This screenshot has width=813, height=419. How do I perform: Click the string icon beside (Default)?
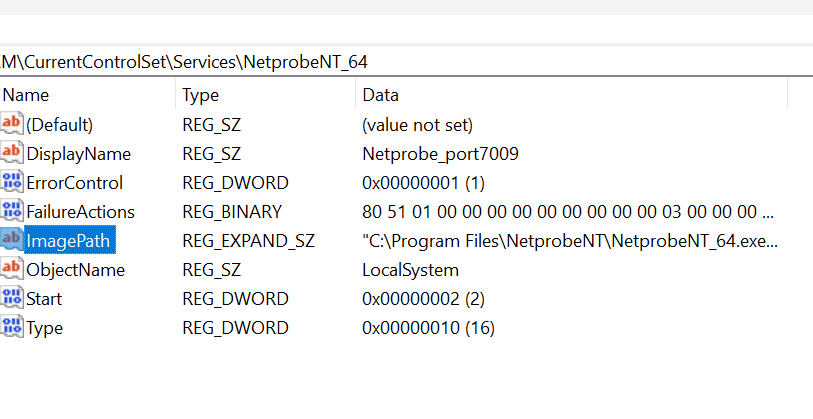pos(12,125)
